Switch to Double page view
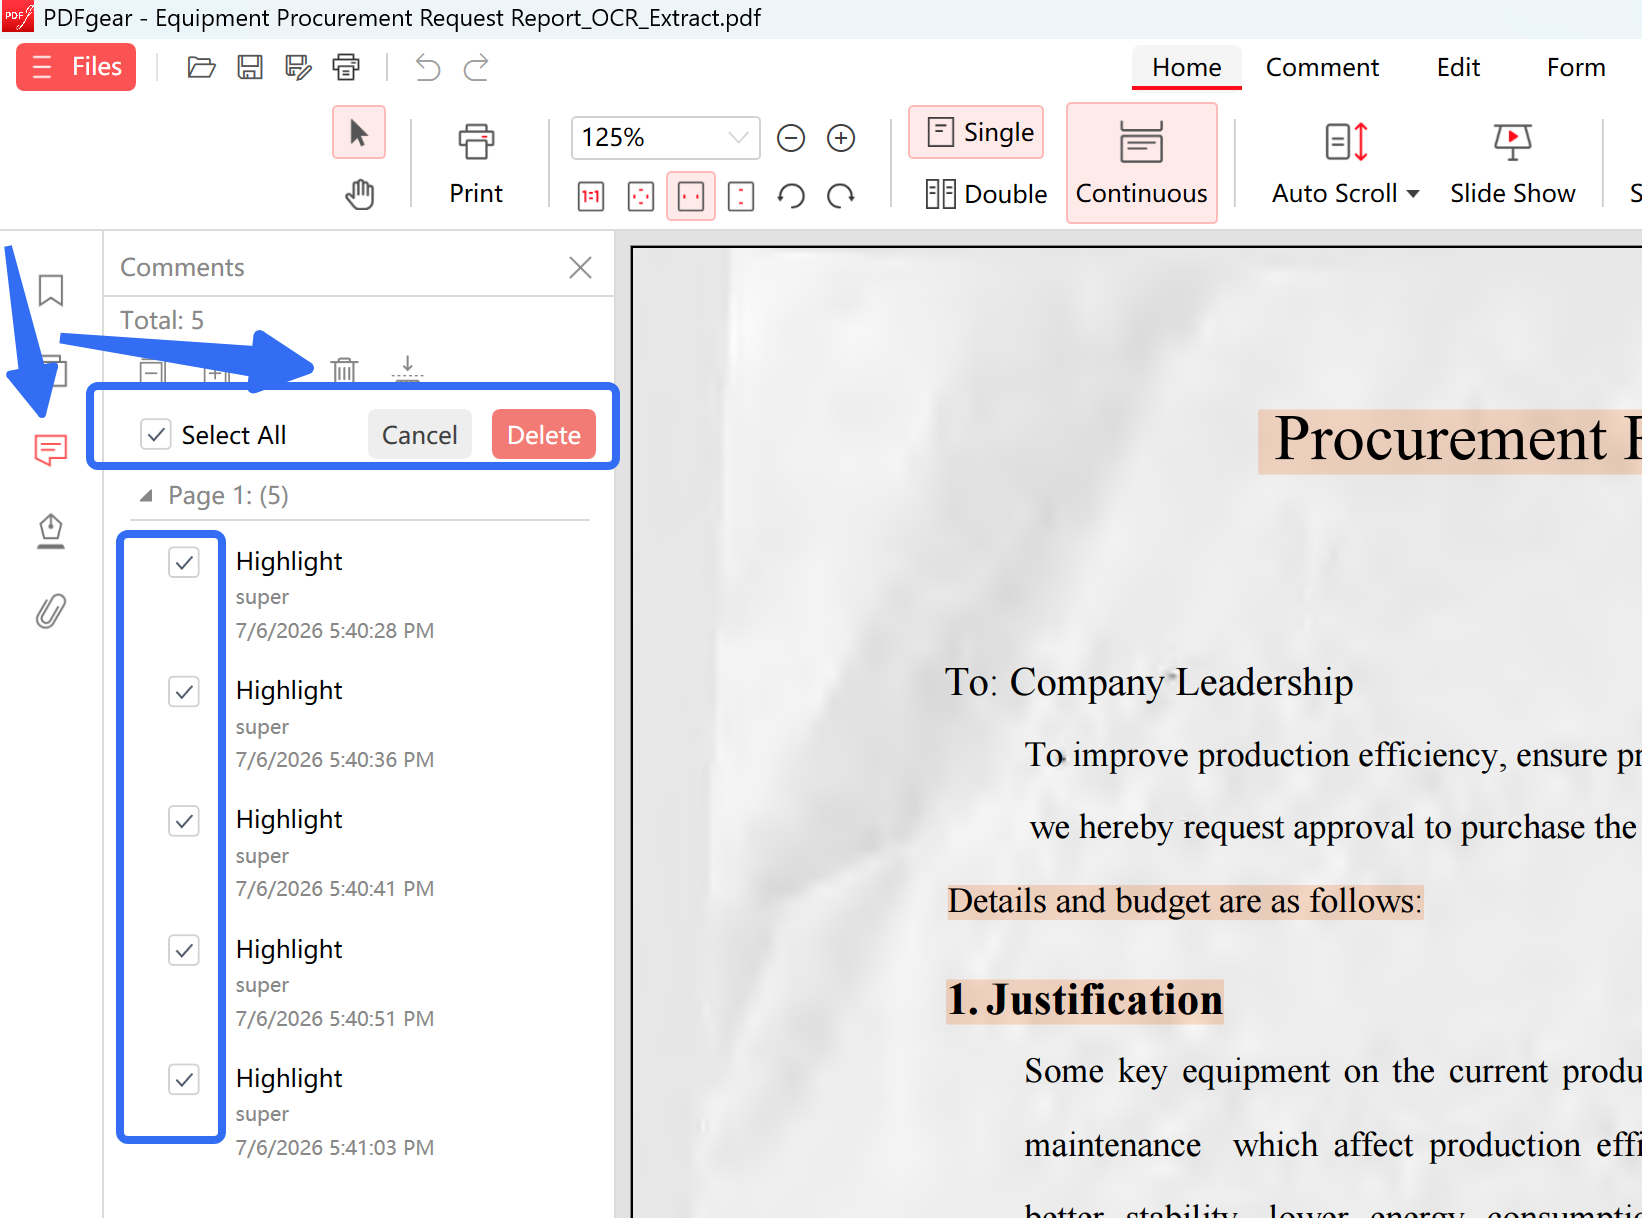The image size is (1642, 1218). (986, 194)
